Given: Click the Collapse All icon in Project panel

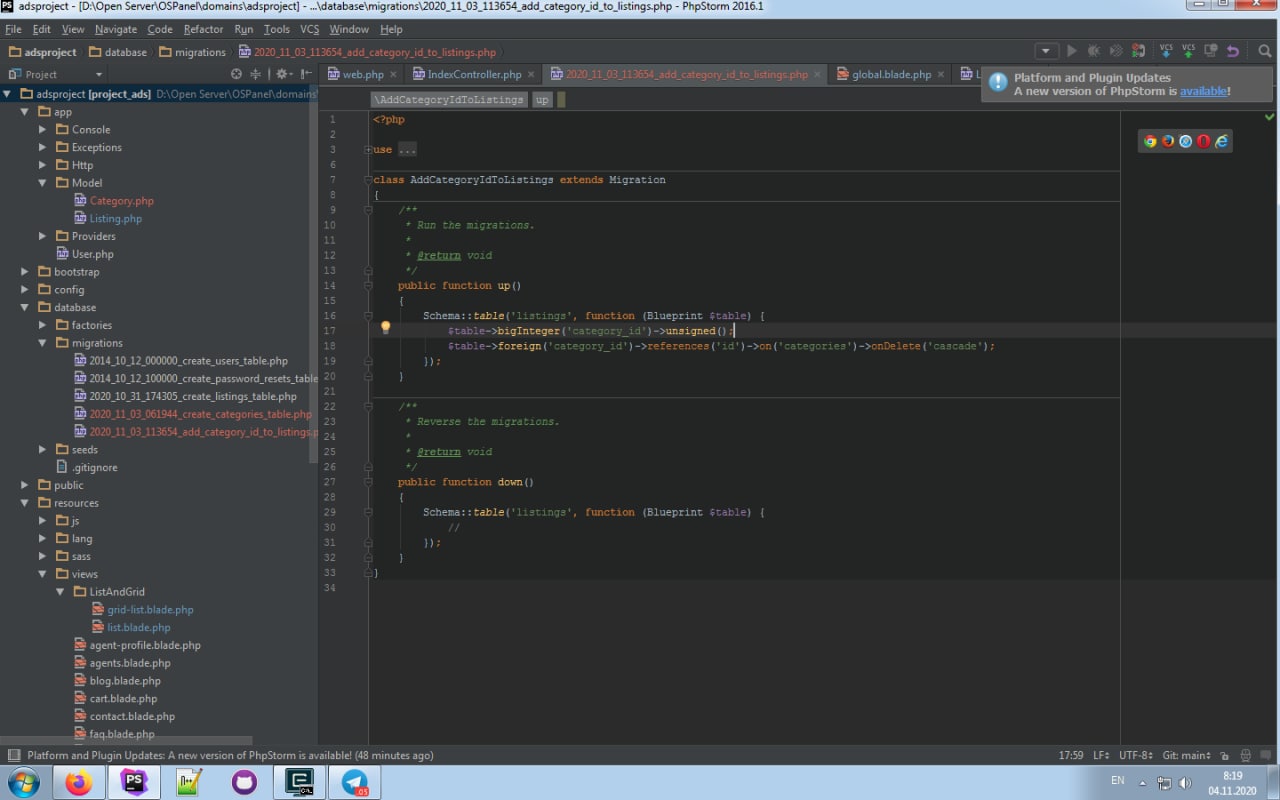Looking at the screenshot, I should pos(256,74).
